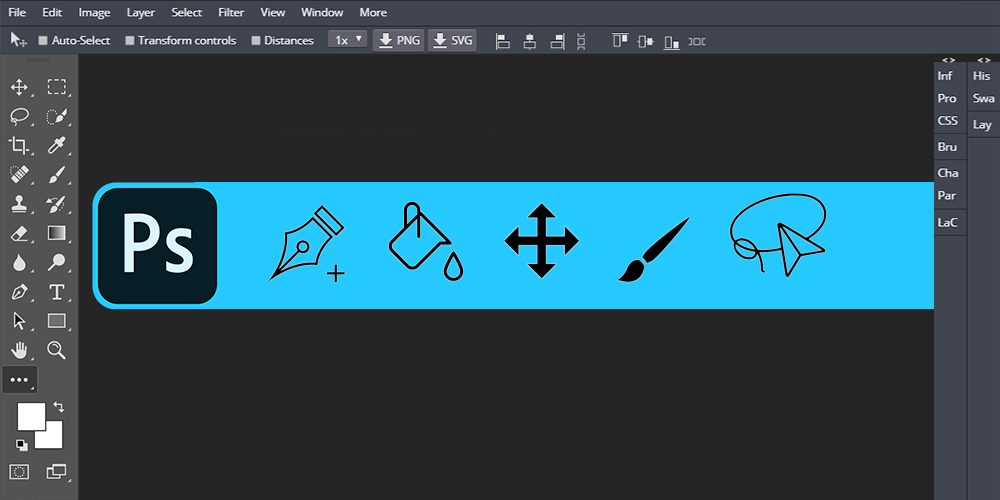The height and width of the screenshot is (500, 1000).
Task: Toggle Quick Mask mode icon
Action: [19, 472]
